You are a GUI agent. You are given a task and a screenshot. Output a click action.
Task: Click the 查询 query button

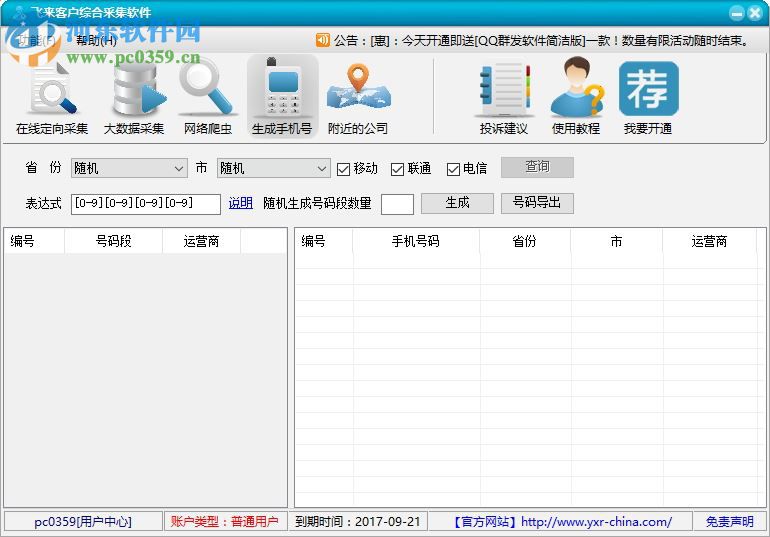[537, 167]
